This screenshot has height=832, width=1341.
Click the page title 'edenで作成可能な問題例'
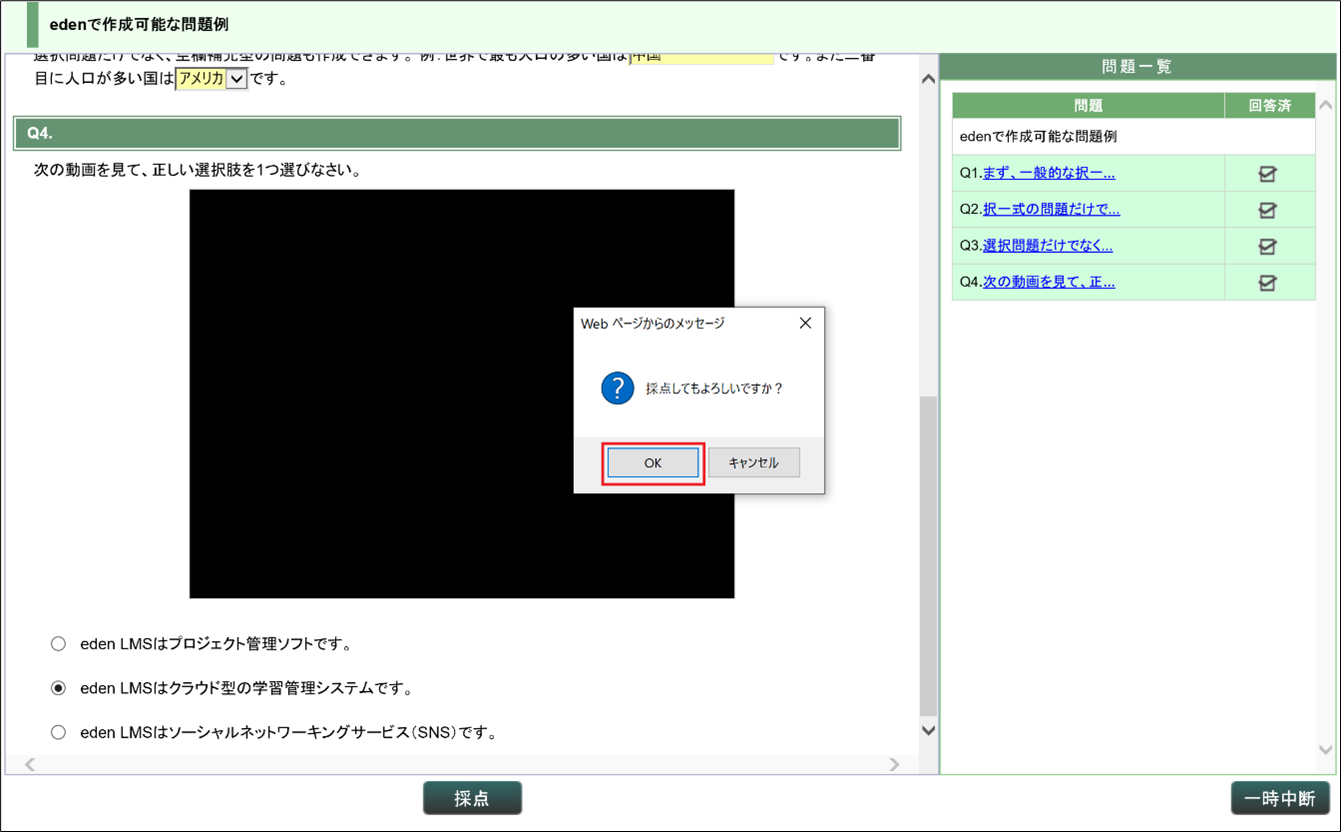tap(139, 24)
